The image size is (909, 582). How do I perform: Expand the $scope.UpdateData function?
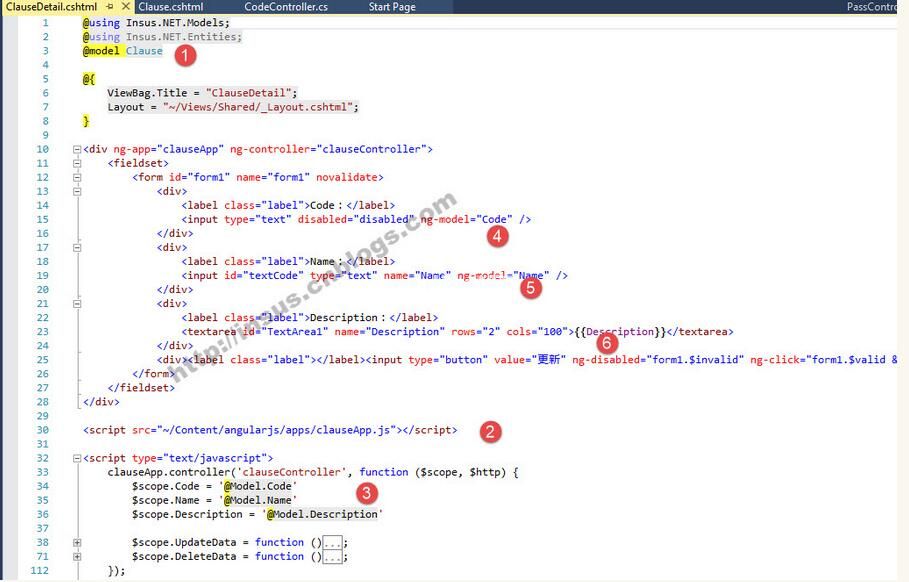click(77, 543)
